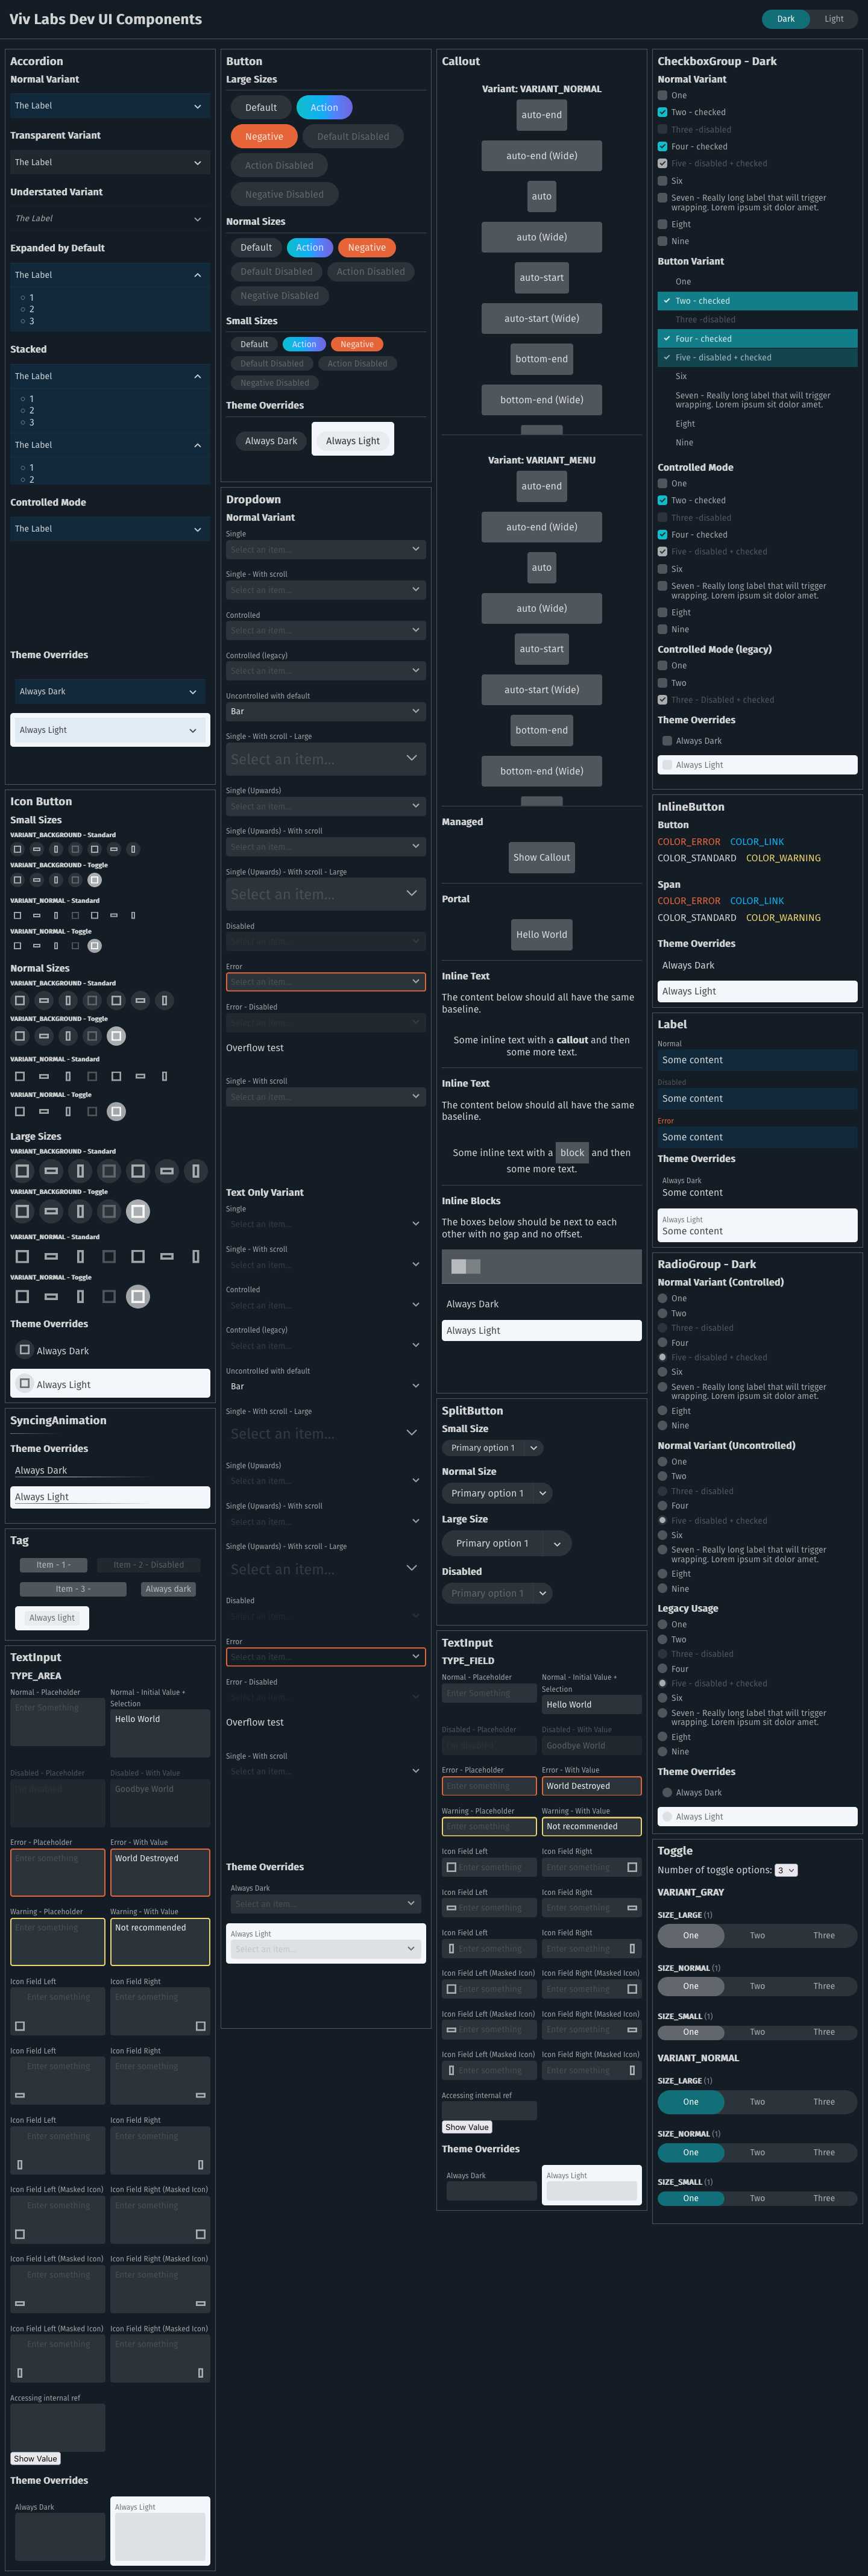
Task: Click active icon in Normal Sizes VARIANT_BACKGROUND Toggle row
Action: [x=116, y=1036]
